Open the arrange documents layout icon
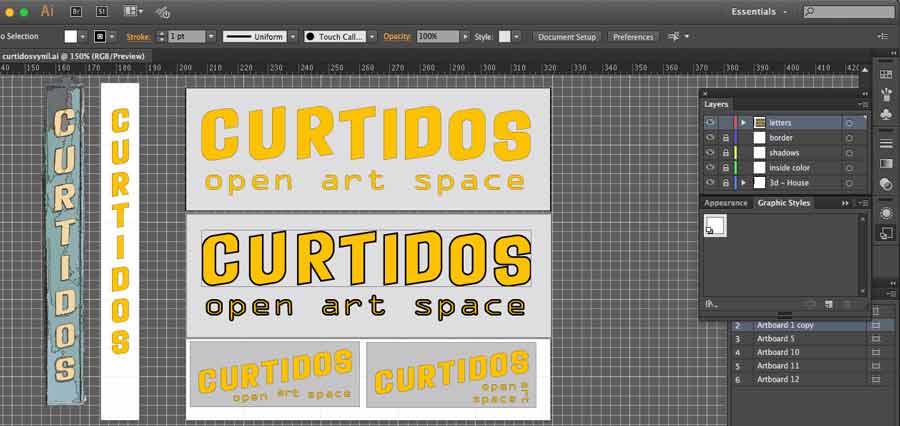The height and width of the screenshot is (426, 900). tap(132, 11)
